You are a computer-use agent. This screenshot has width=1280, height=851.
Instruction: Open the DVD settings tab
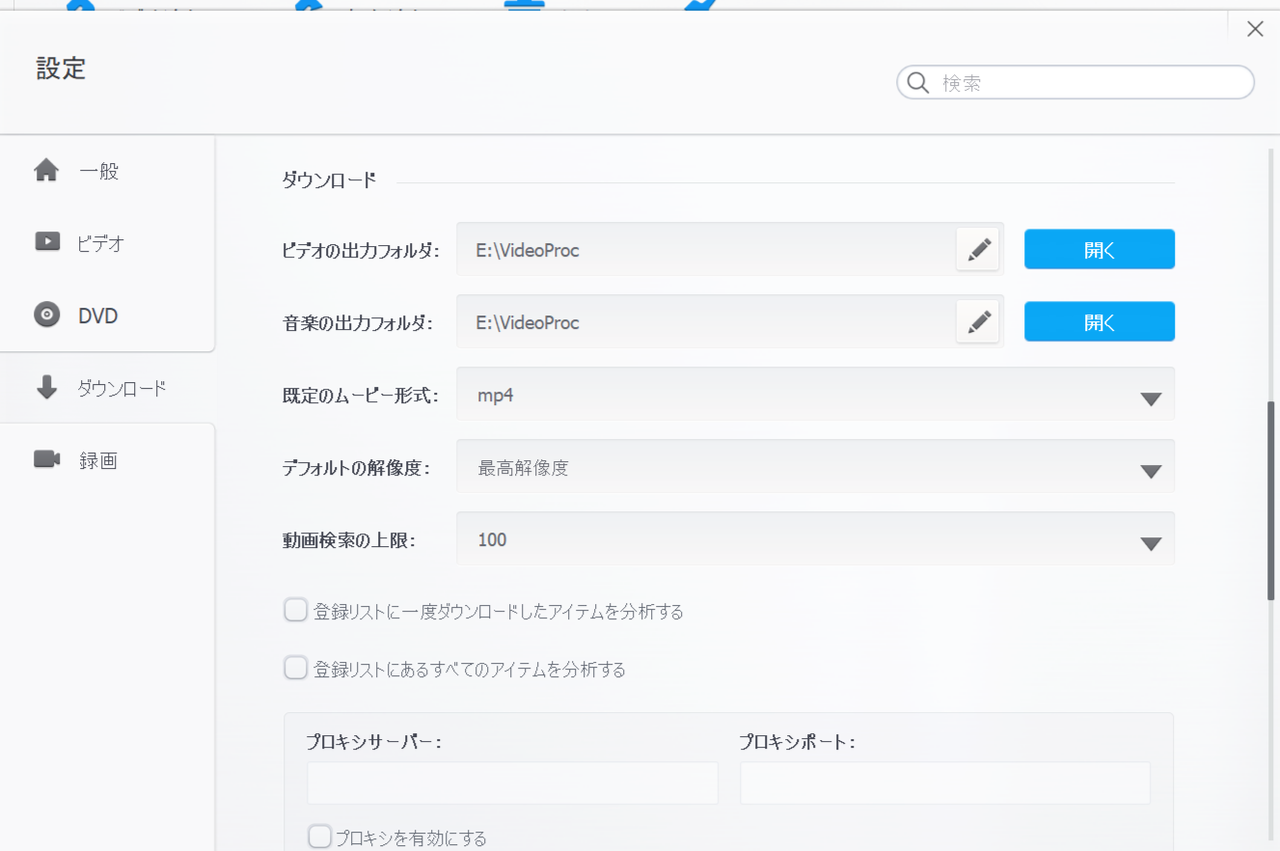tap(107, 315)
